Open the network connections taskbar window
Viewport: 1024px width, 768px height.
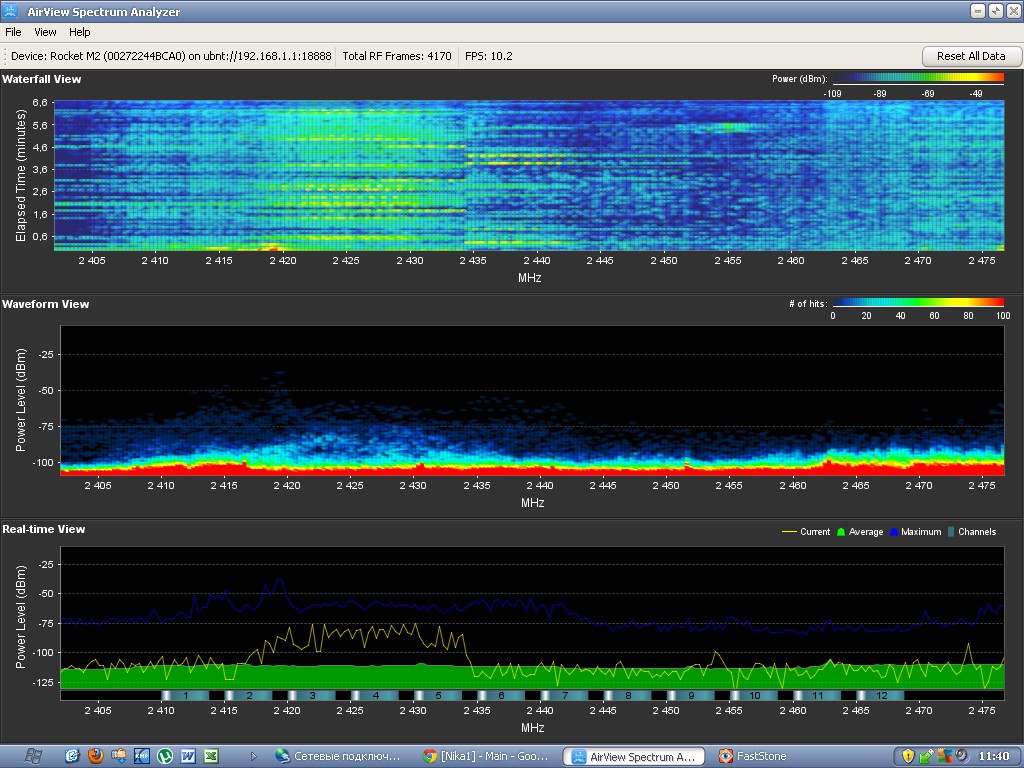[x=338, y=757]
